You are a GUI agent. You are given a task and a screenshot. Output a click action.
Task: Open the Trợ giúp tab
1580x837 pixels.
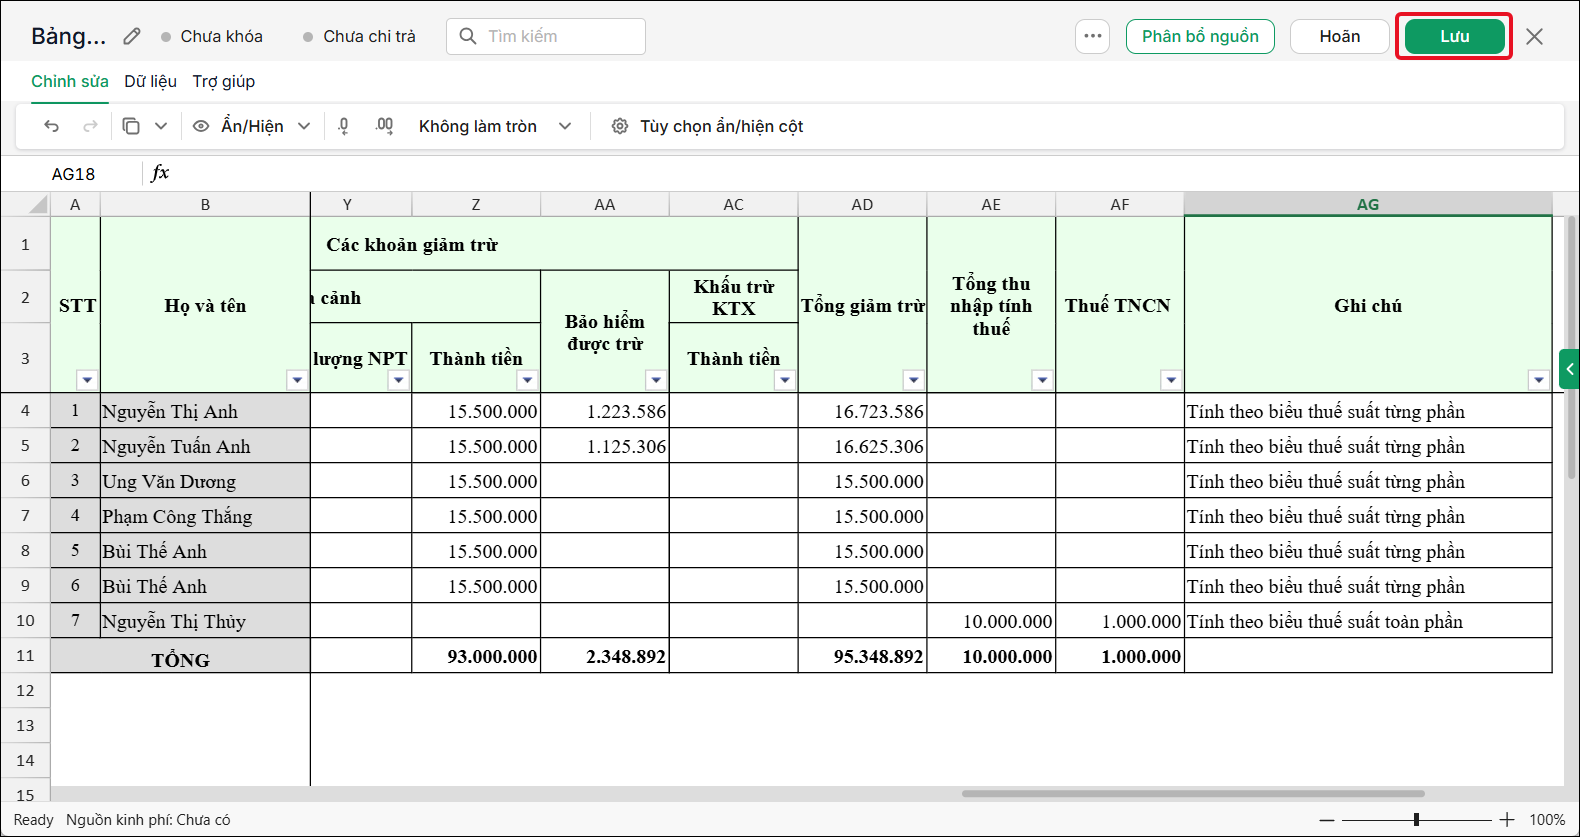(x=224, y=81)
